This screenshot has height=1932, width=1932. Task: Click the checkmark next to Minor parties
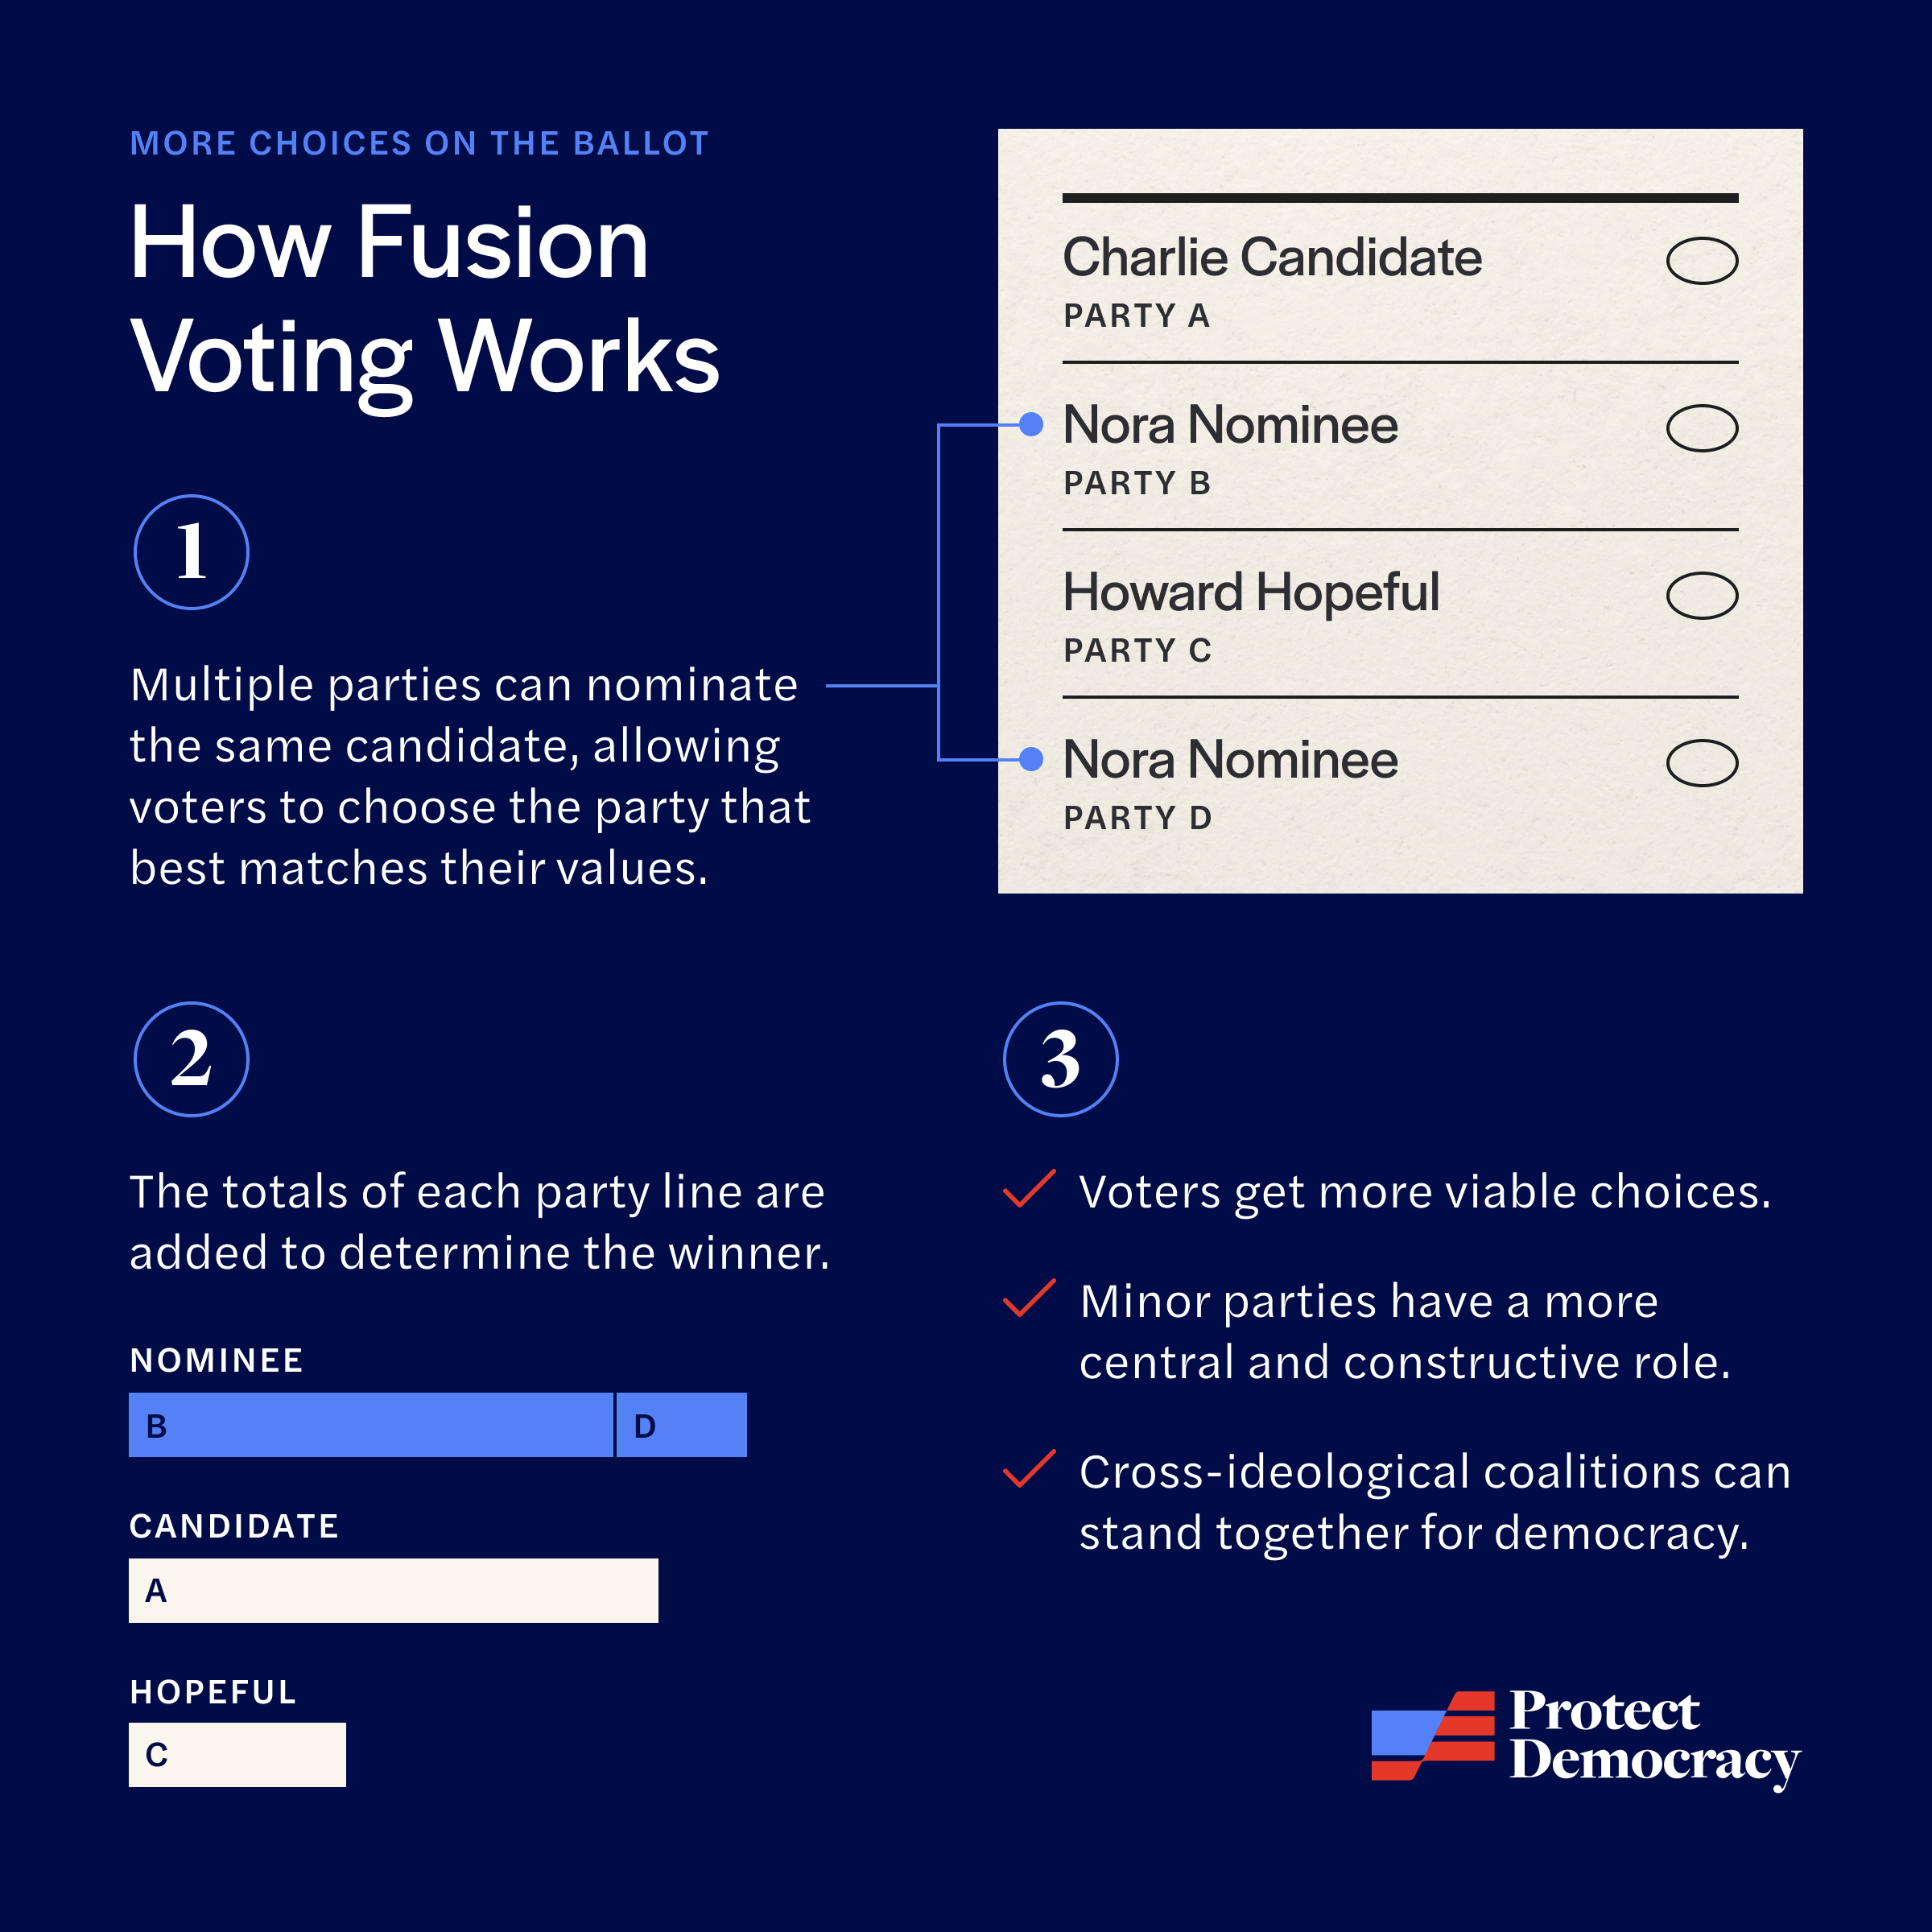[x=1029, y=1298]
